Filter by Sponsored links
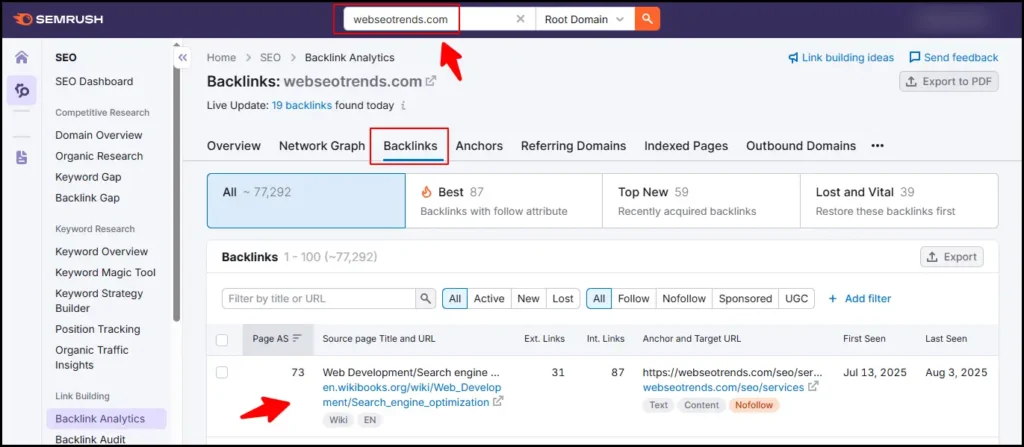The height and width of the screenshot is (447, 1024). coord(745,299)
